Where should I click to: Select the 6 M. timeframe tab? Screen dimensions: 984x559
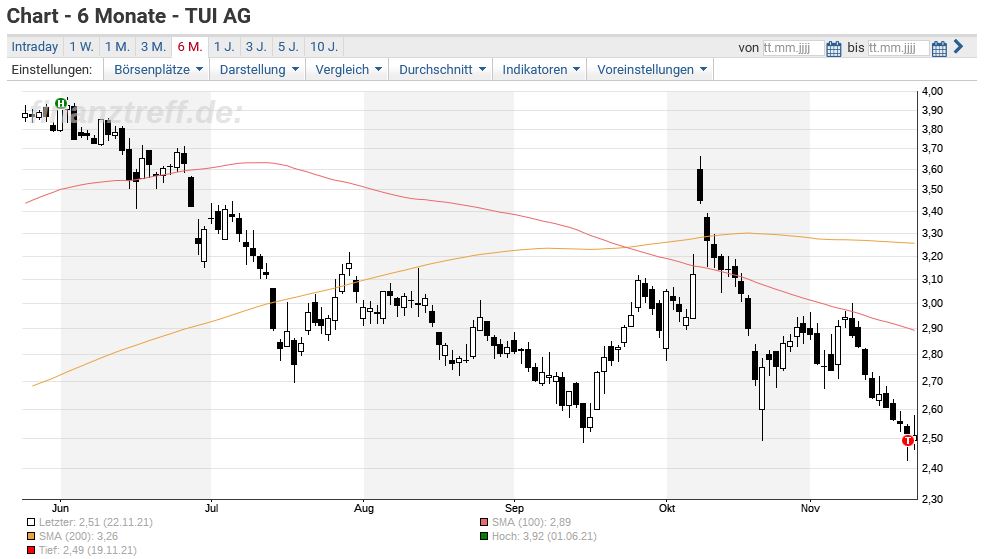[x=190, y=46]
